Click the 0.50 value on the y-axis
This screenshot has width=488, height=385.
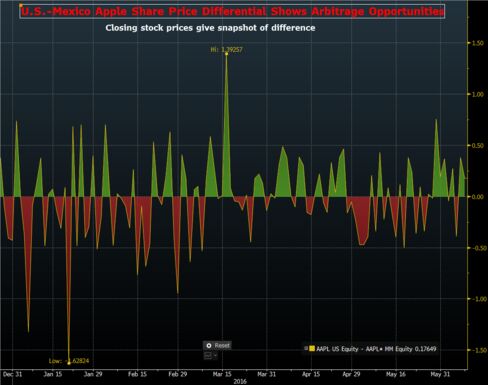[x=478, y=146]
